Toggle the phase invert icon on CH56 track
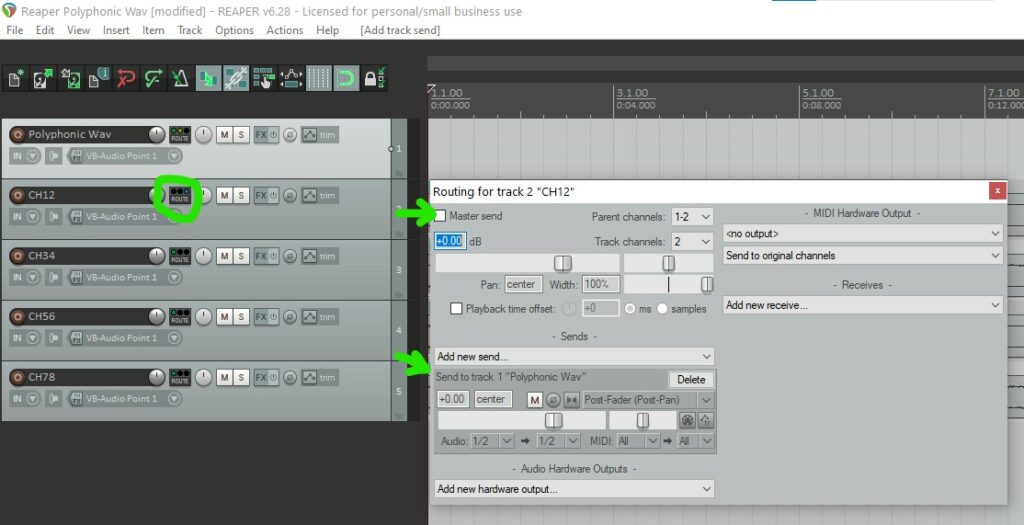This screenshot has height=525, width=1024. [x=290, y=317]
